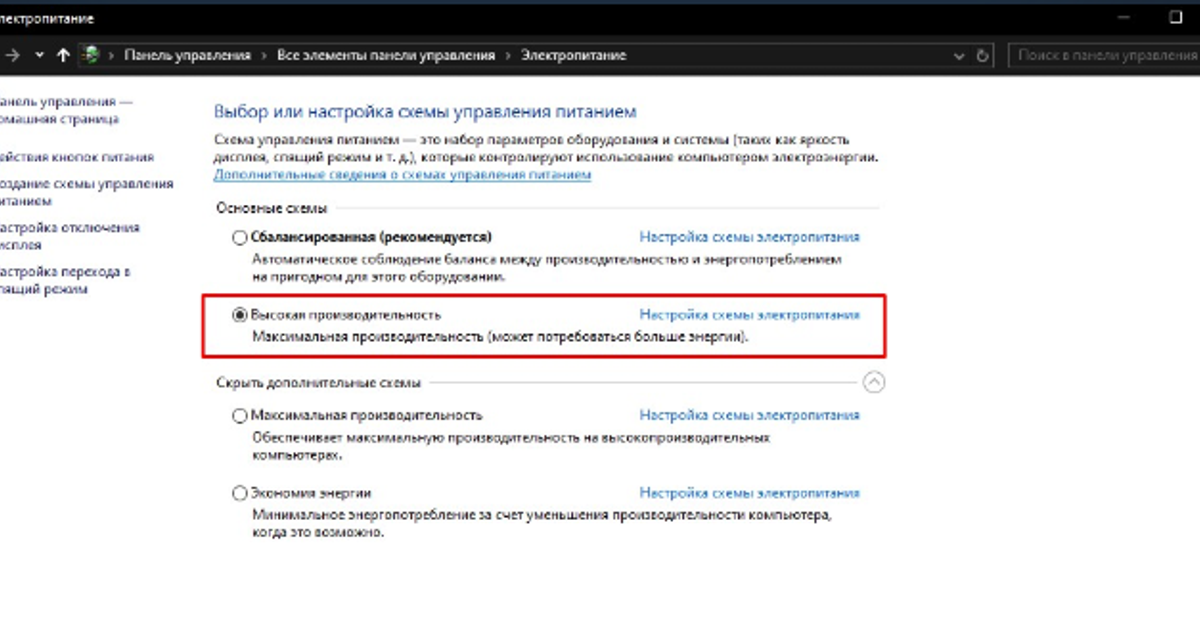Collapse additional plans using the round chevron button

(x=874, y=382)
